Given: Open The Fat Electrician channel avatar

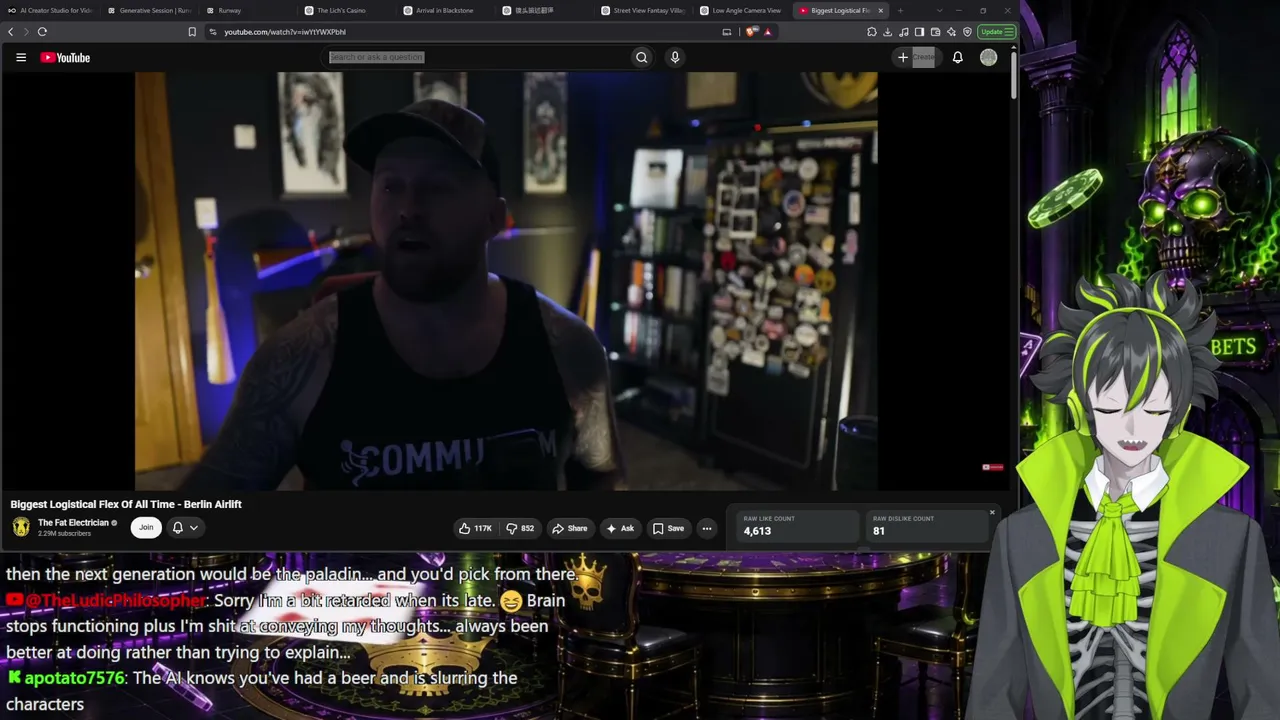Looking at the screenshot, I should [x=21, y=527].
